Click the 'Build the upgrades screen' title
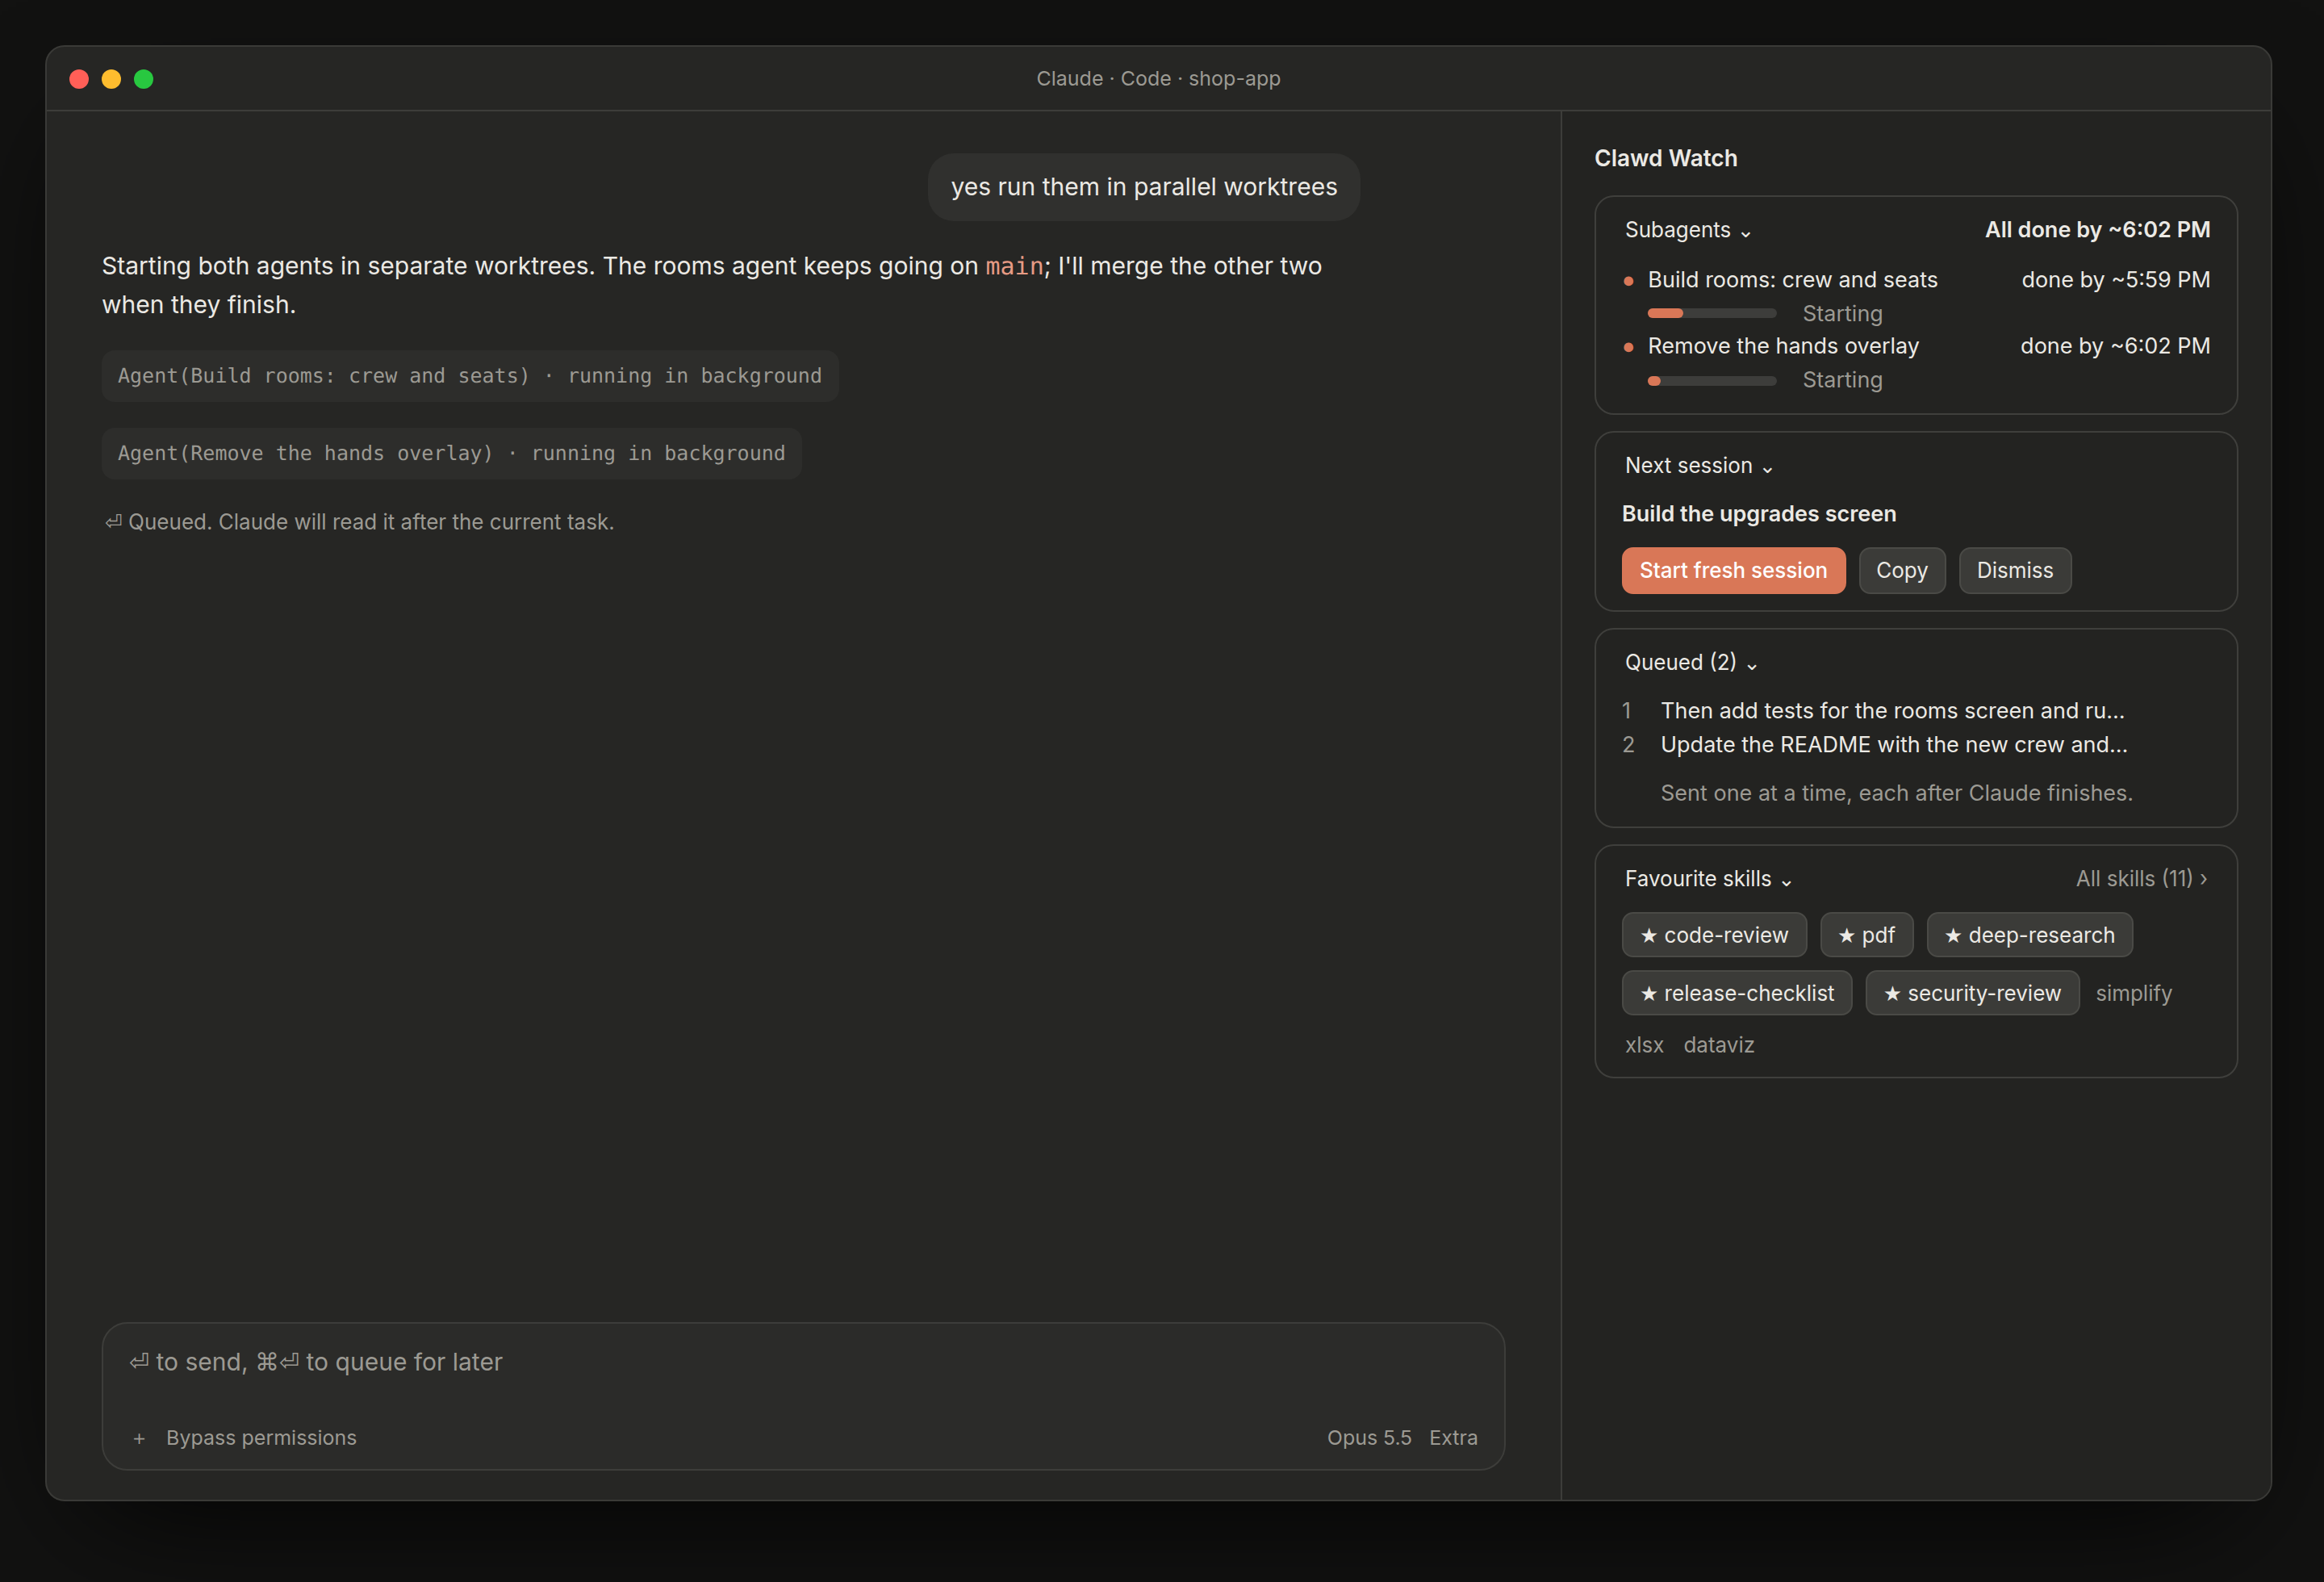Image resolution: width=2324 pixels, height=1582 pixels. [1758, 514]
